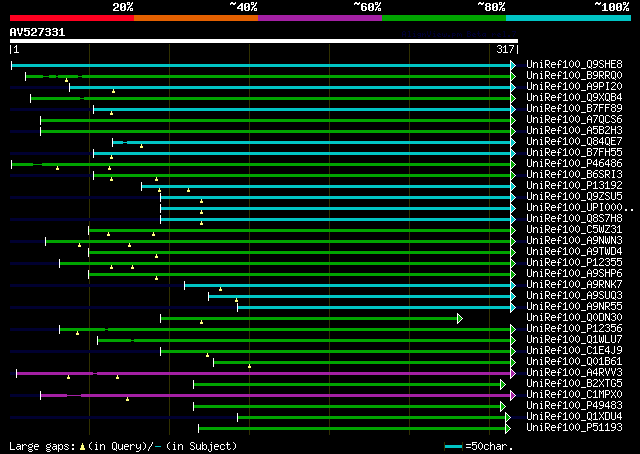Open the UniRef100_A9NWN3 entry

pos(574,241)
